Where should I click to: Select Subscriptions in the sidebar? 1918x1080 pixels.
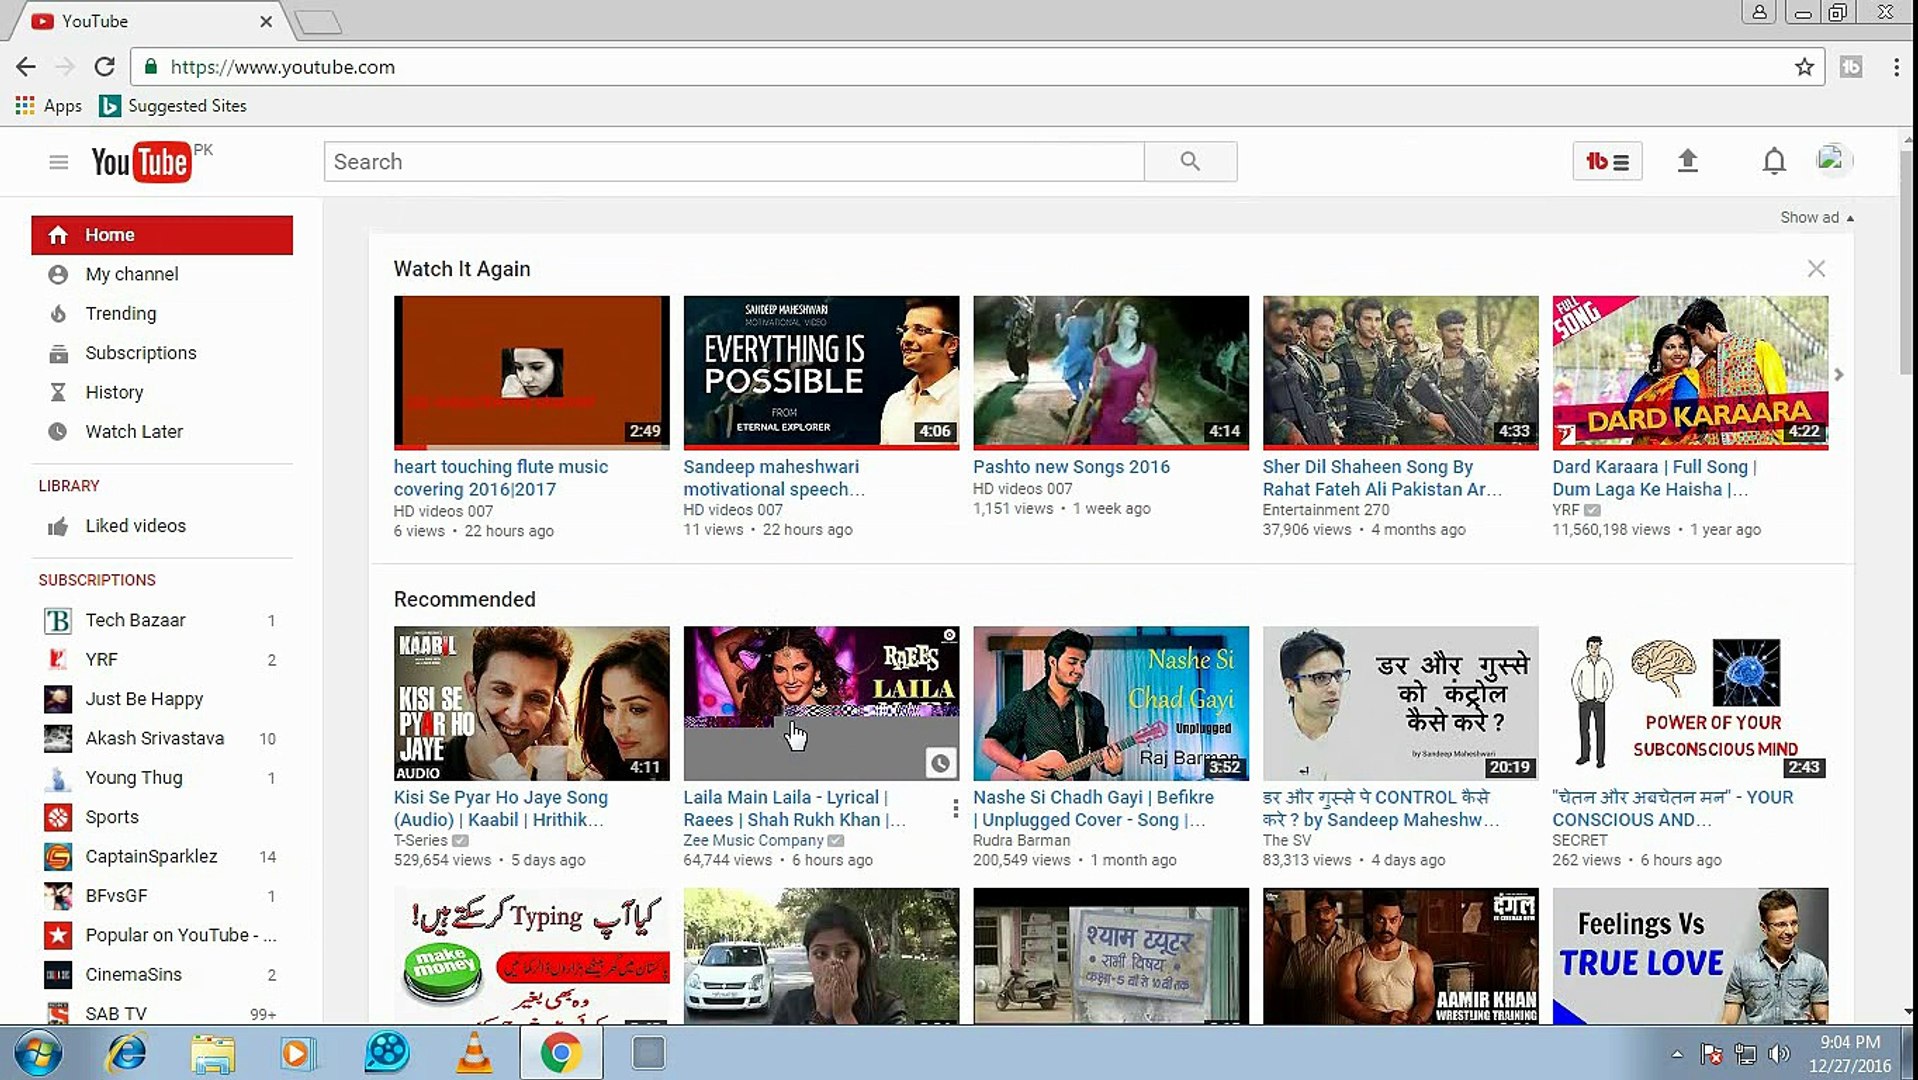pyautogui.click(x=139, y=353)
